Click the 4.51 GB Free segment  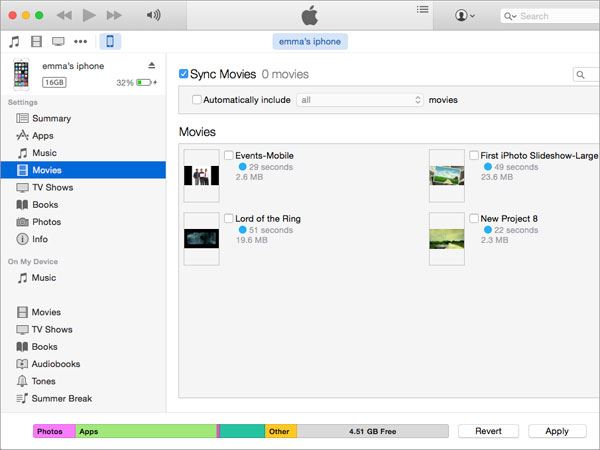373,431
